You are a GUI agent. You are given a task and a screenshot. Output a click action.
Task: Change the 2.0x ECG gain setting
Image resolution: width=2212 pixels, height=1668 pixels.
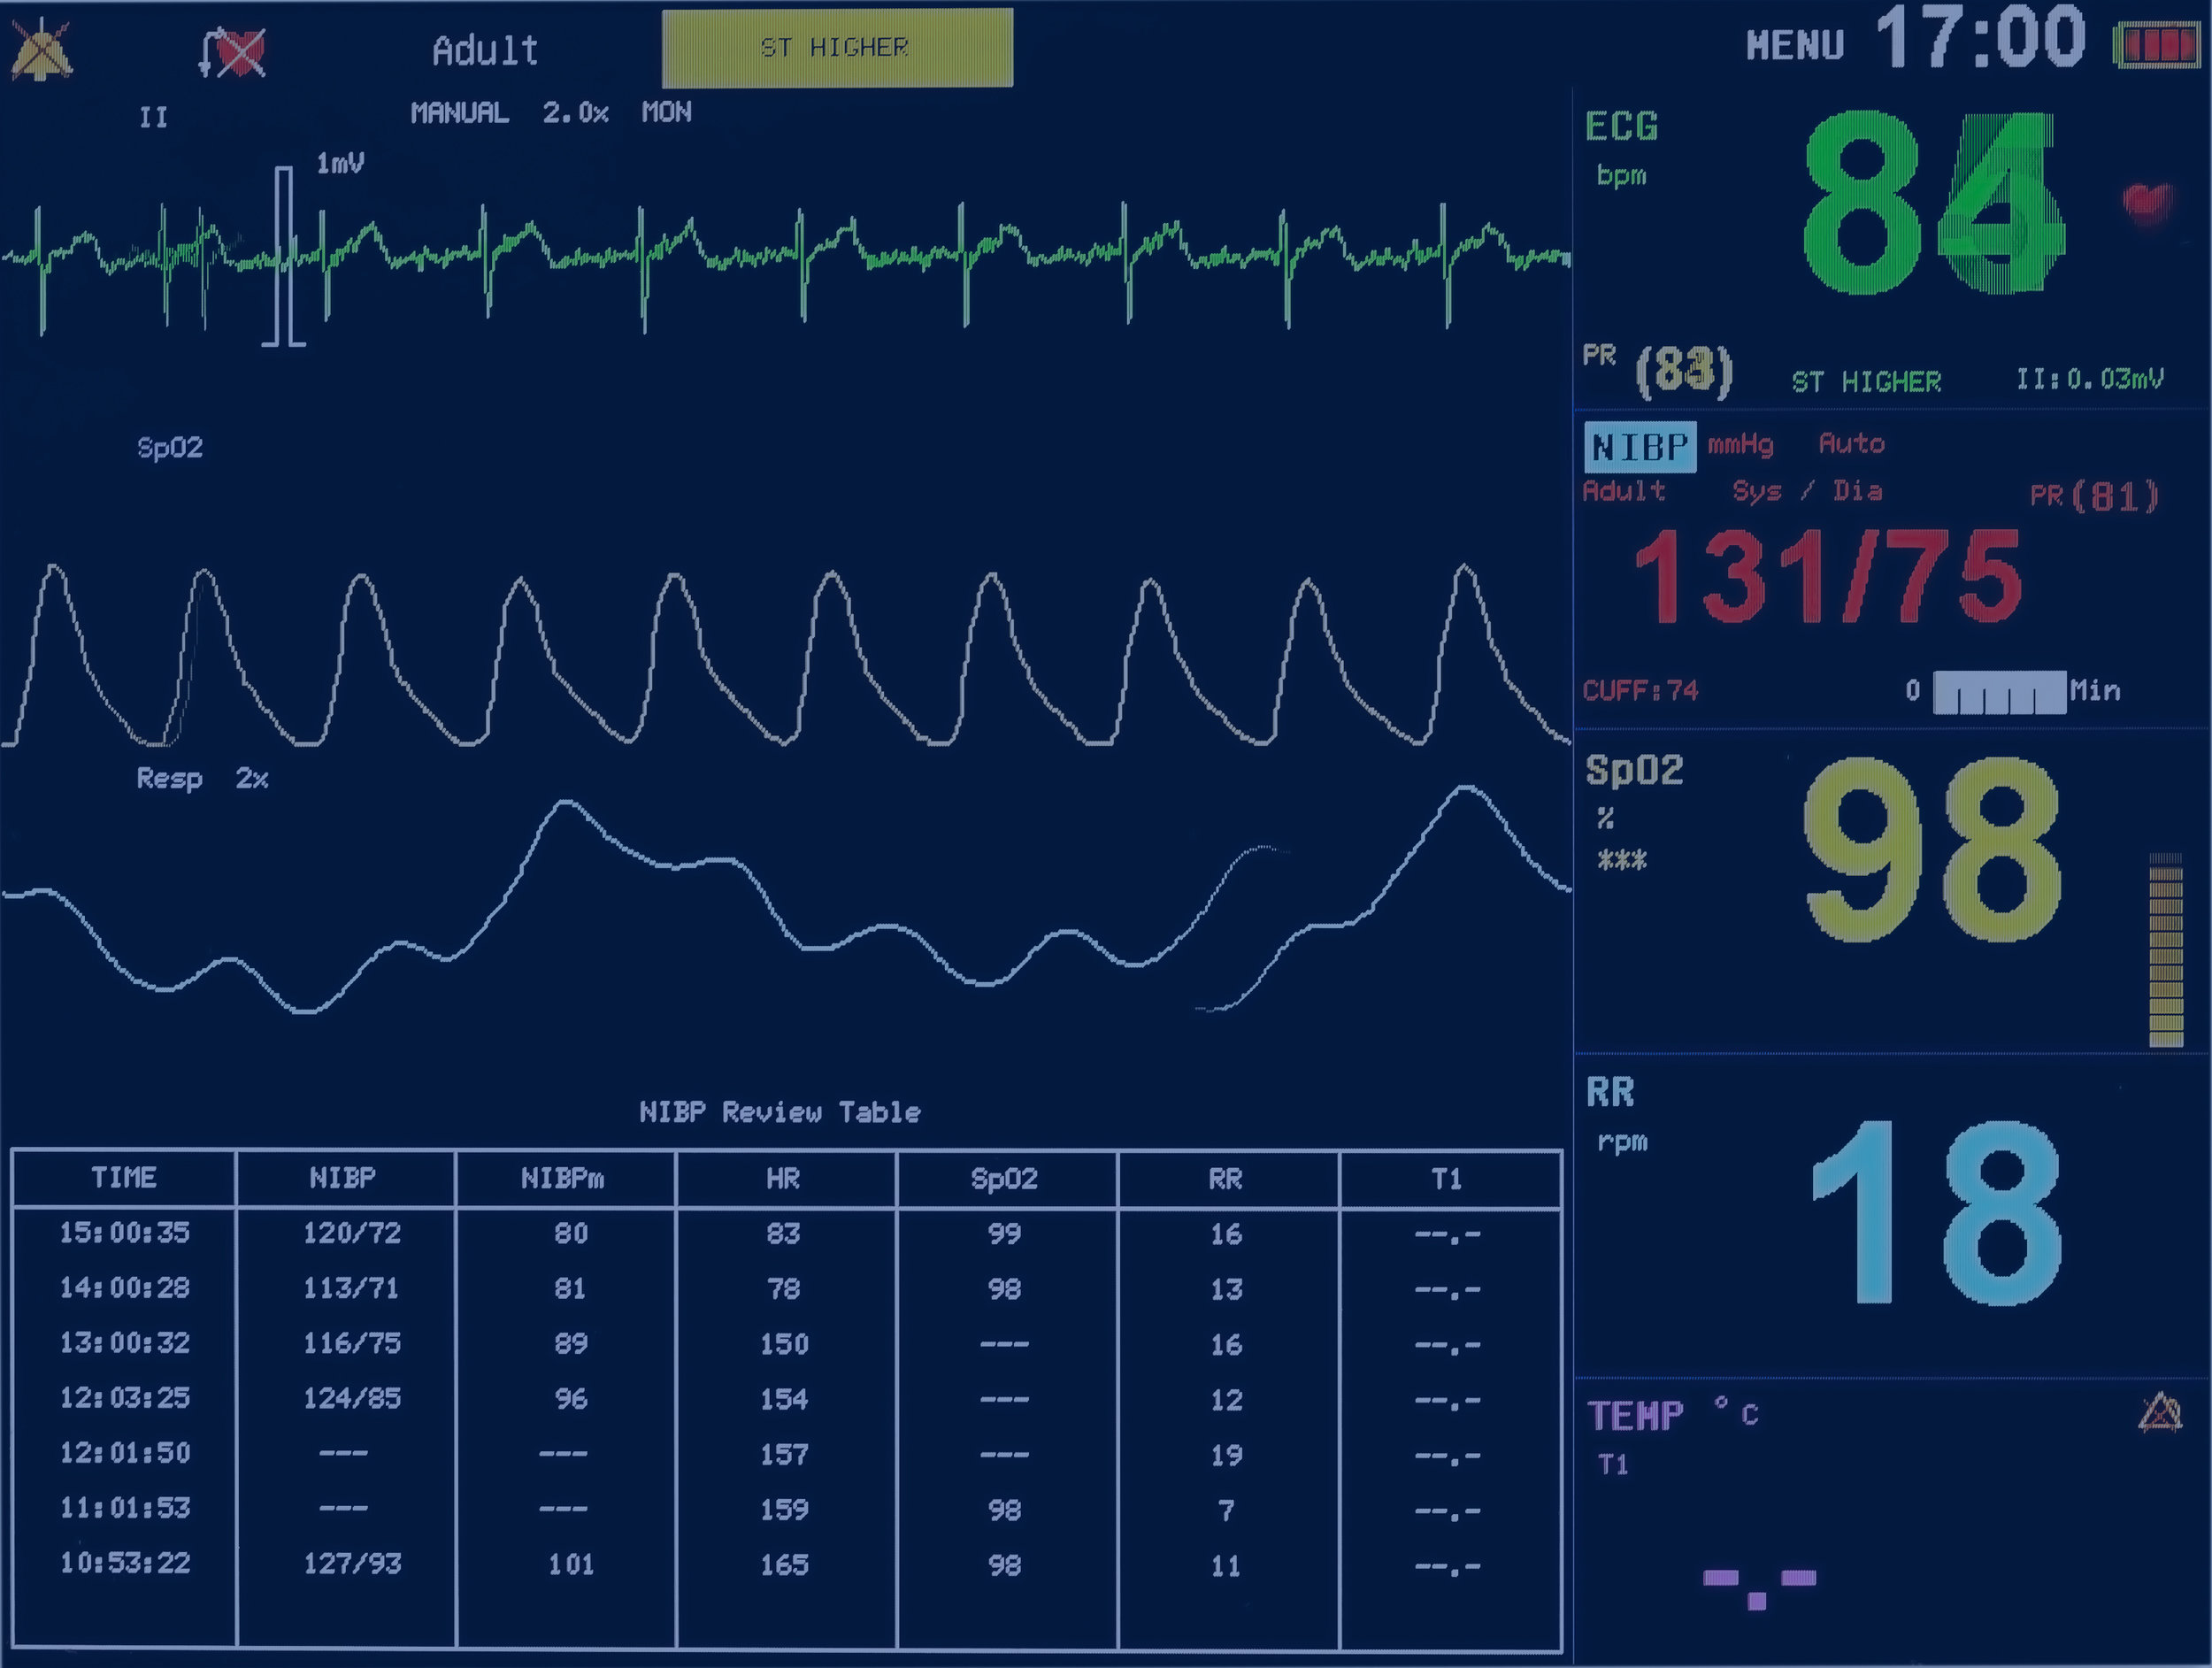(575, 113)
